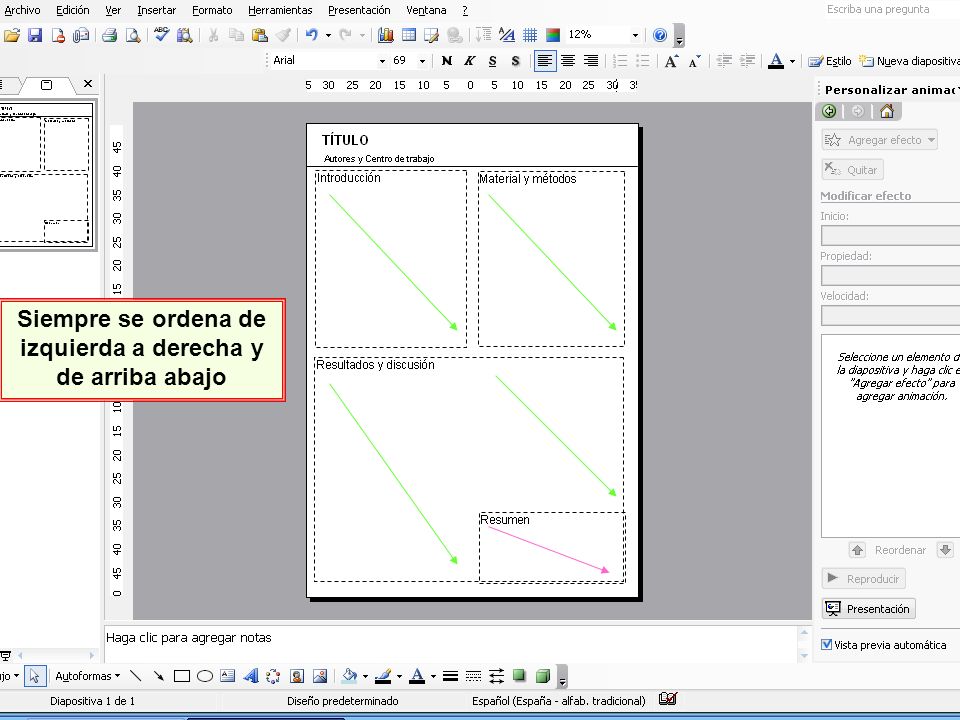Viewport: 960px width, 720px height.
Task: Insert clip art from the drawing toolbar
Action: [297, 676]
